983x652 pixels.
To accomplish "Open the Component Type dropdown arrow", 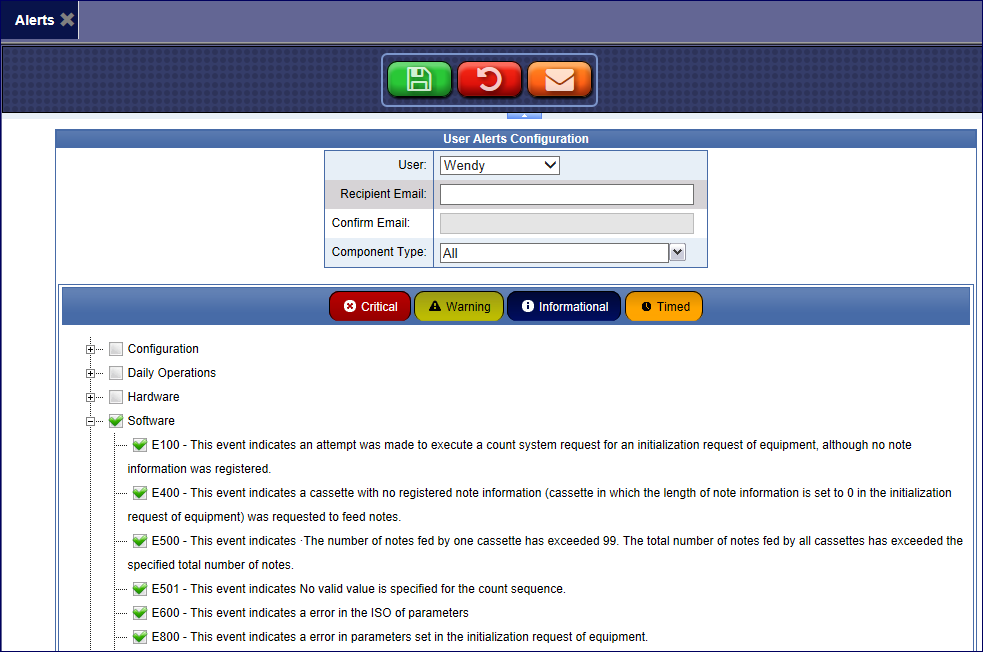I will [x=677, y=253].
